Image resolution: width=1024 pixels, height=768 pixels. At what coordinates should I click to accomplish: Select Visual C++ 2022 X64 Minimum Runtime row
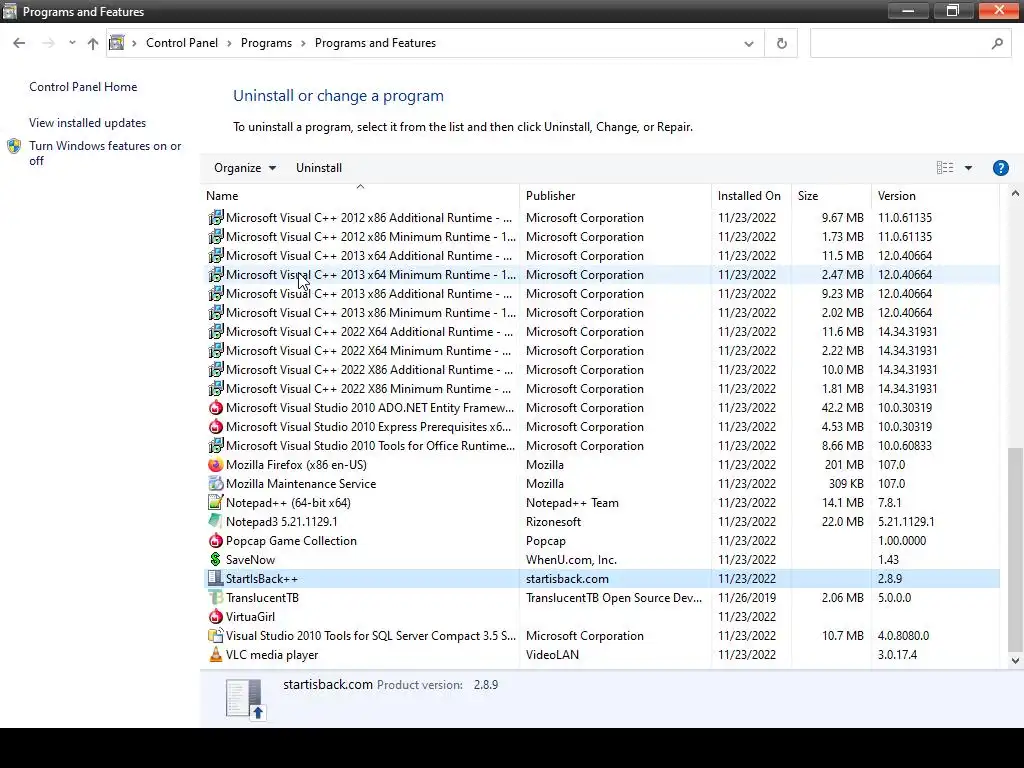[x=601, y=351]
